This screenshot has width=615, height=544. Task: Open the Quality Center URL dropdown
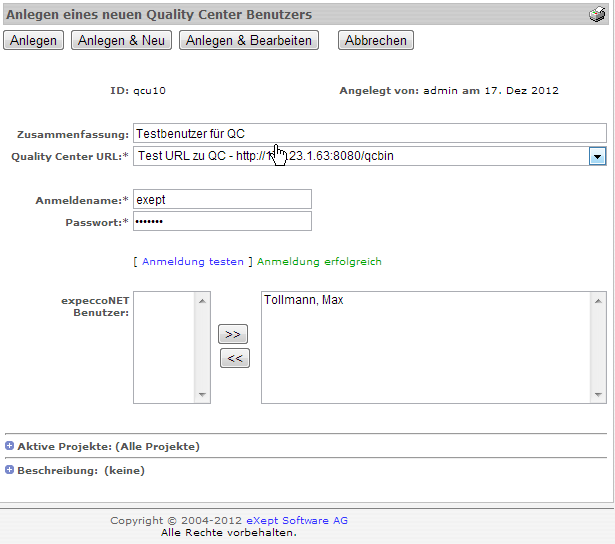tap(597, 156)
